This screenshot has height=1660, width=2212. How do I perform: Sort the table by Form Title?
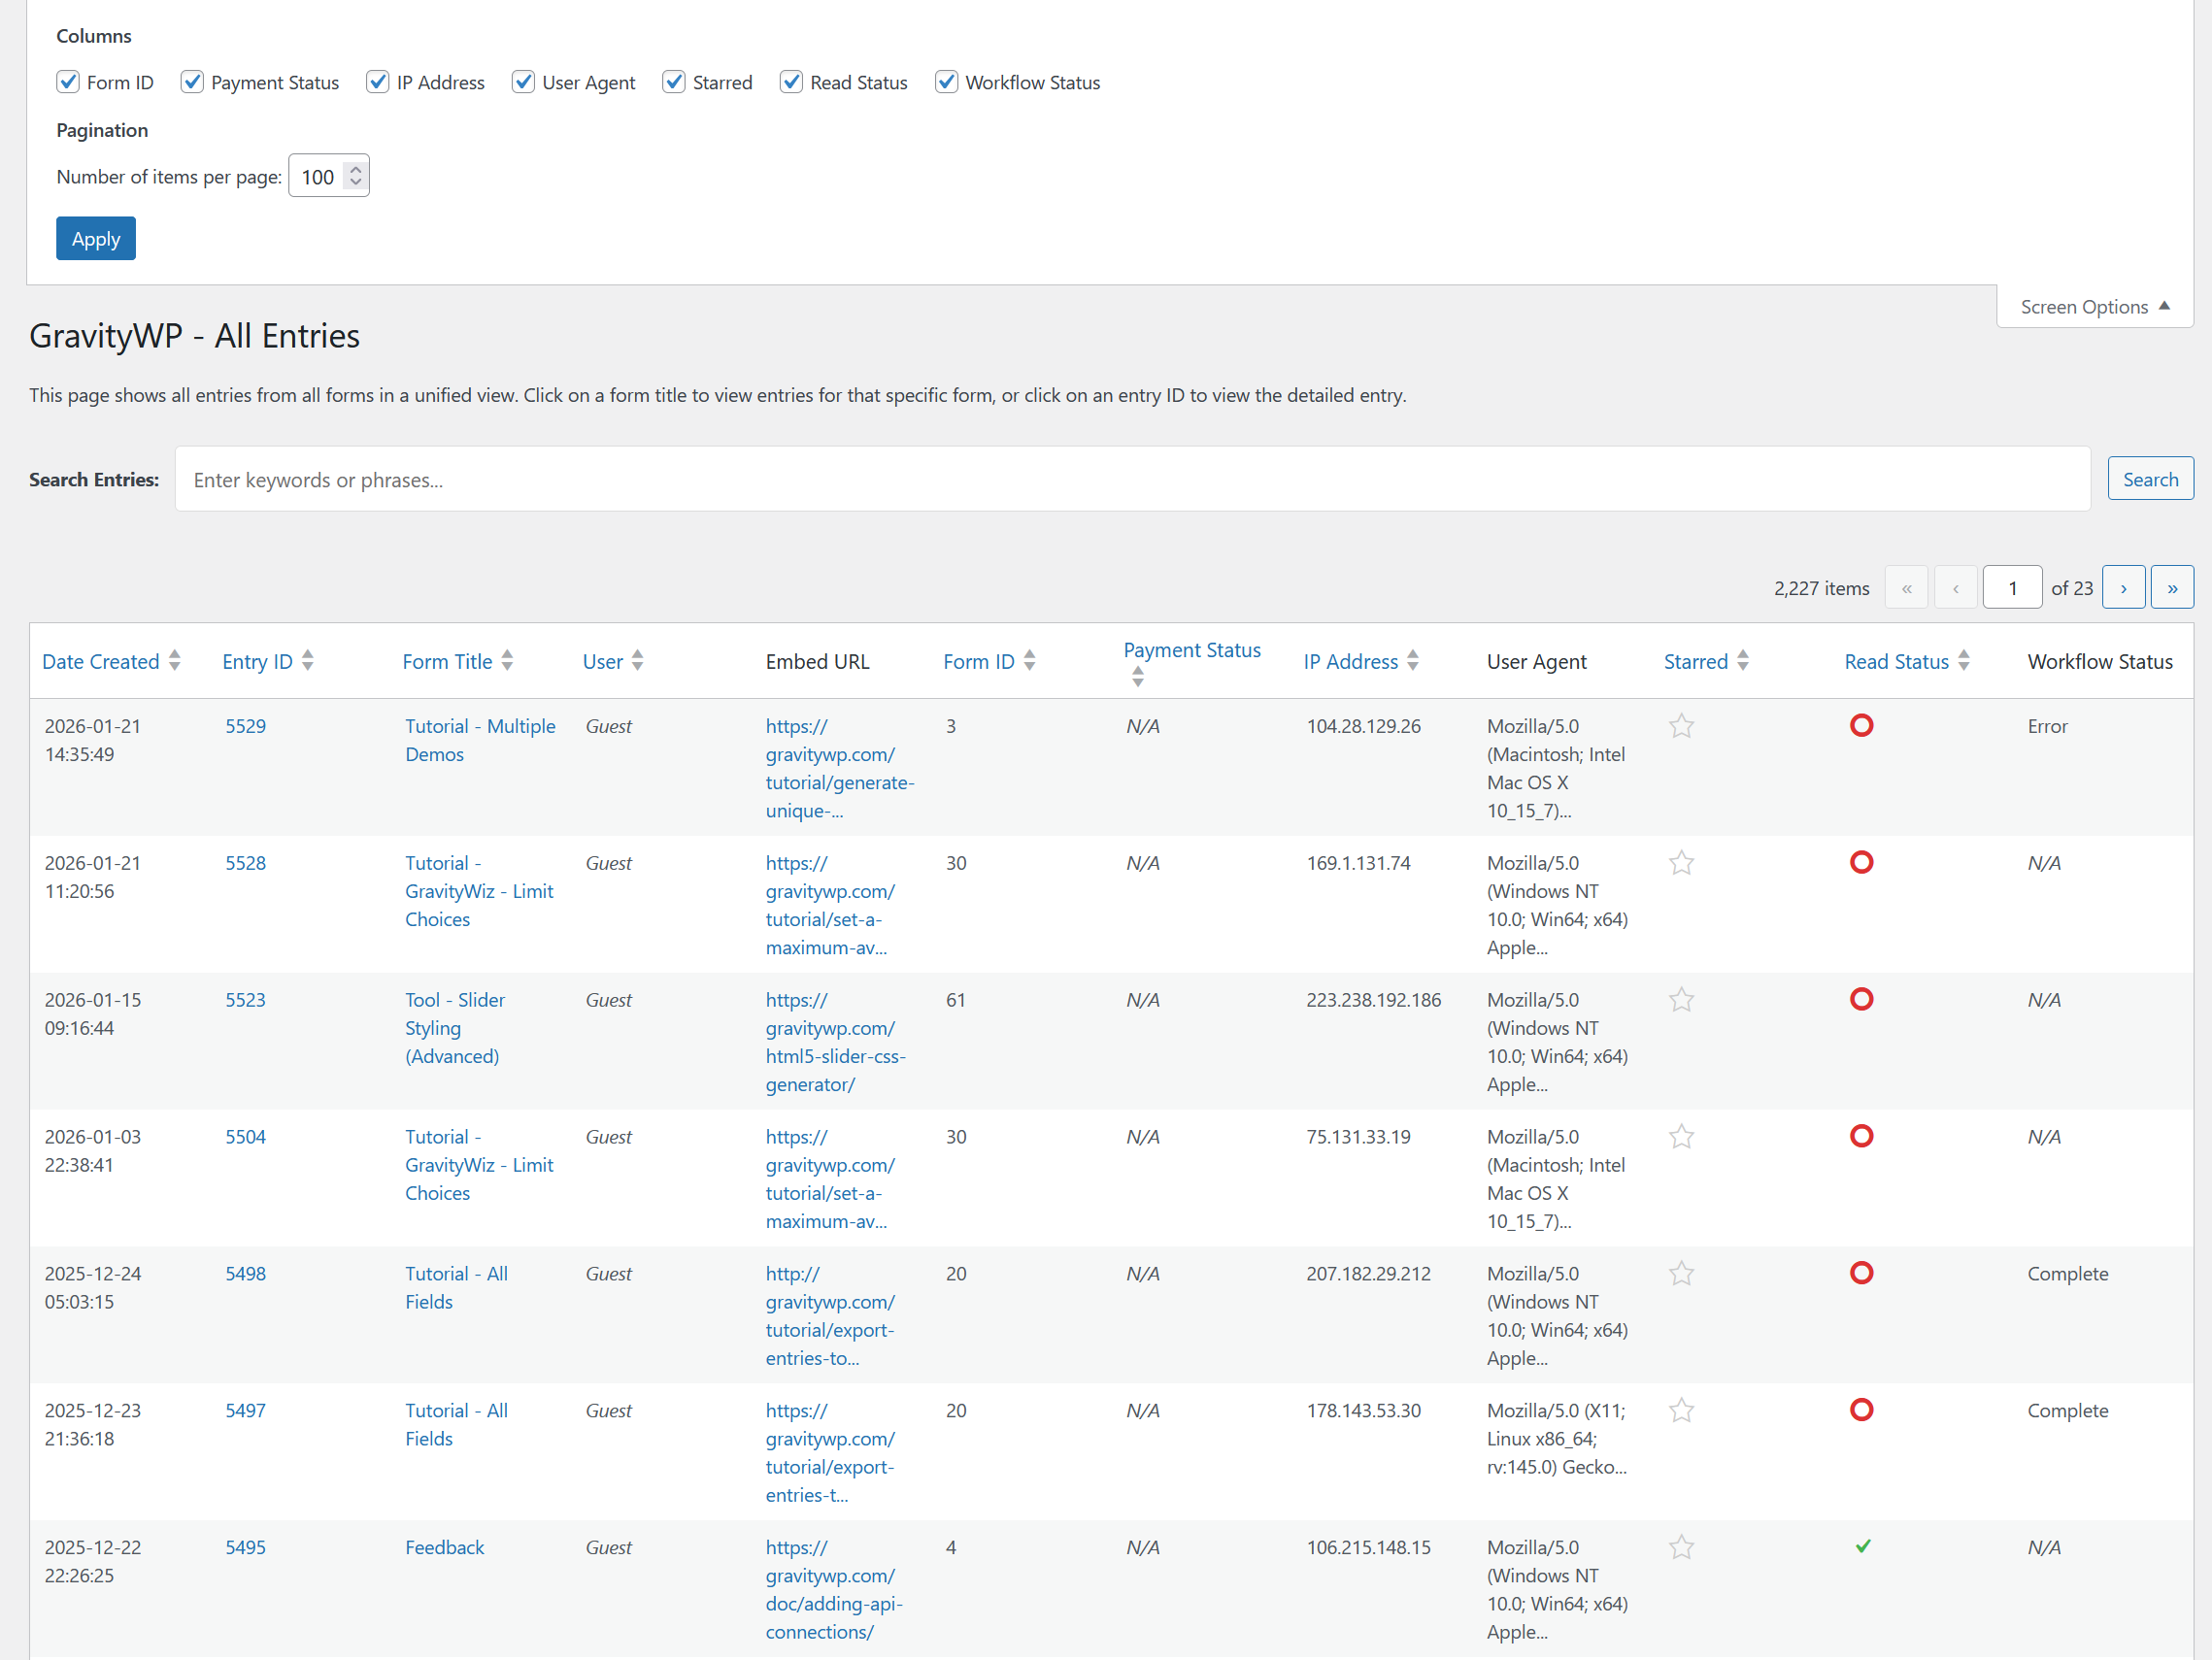(447, 661)
